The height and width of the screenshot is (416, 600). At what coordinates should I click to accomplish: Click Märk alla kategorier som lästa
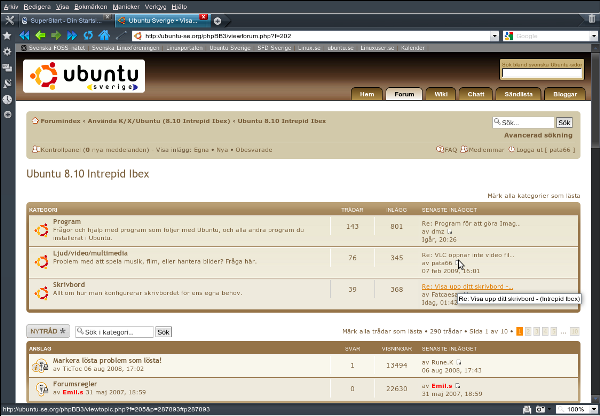click(534, 196)
